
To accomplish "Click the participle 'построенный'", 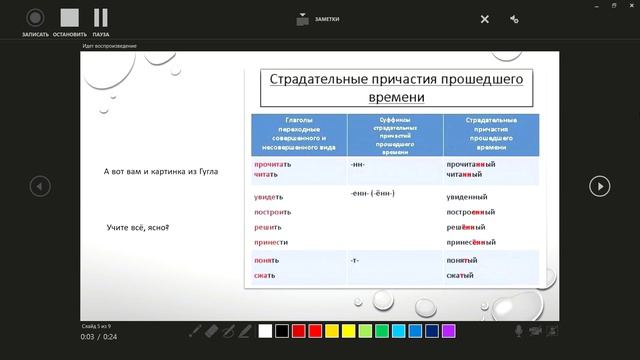I will point(471,212).
